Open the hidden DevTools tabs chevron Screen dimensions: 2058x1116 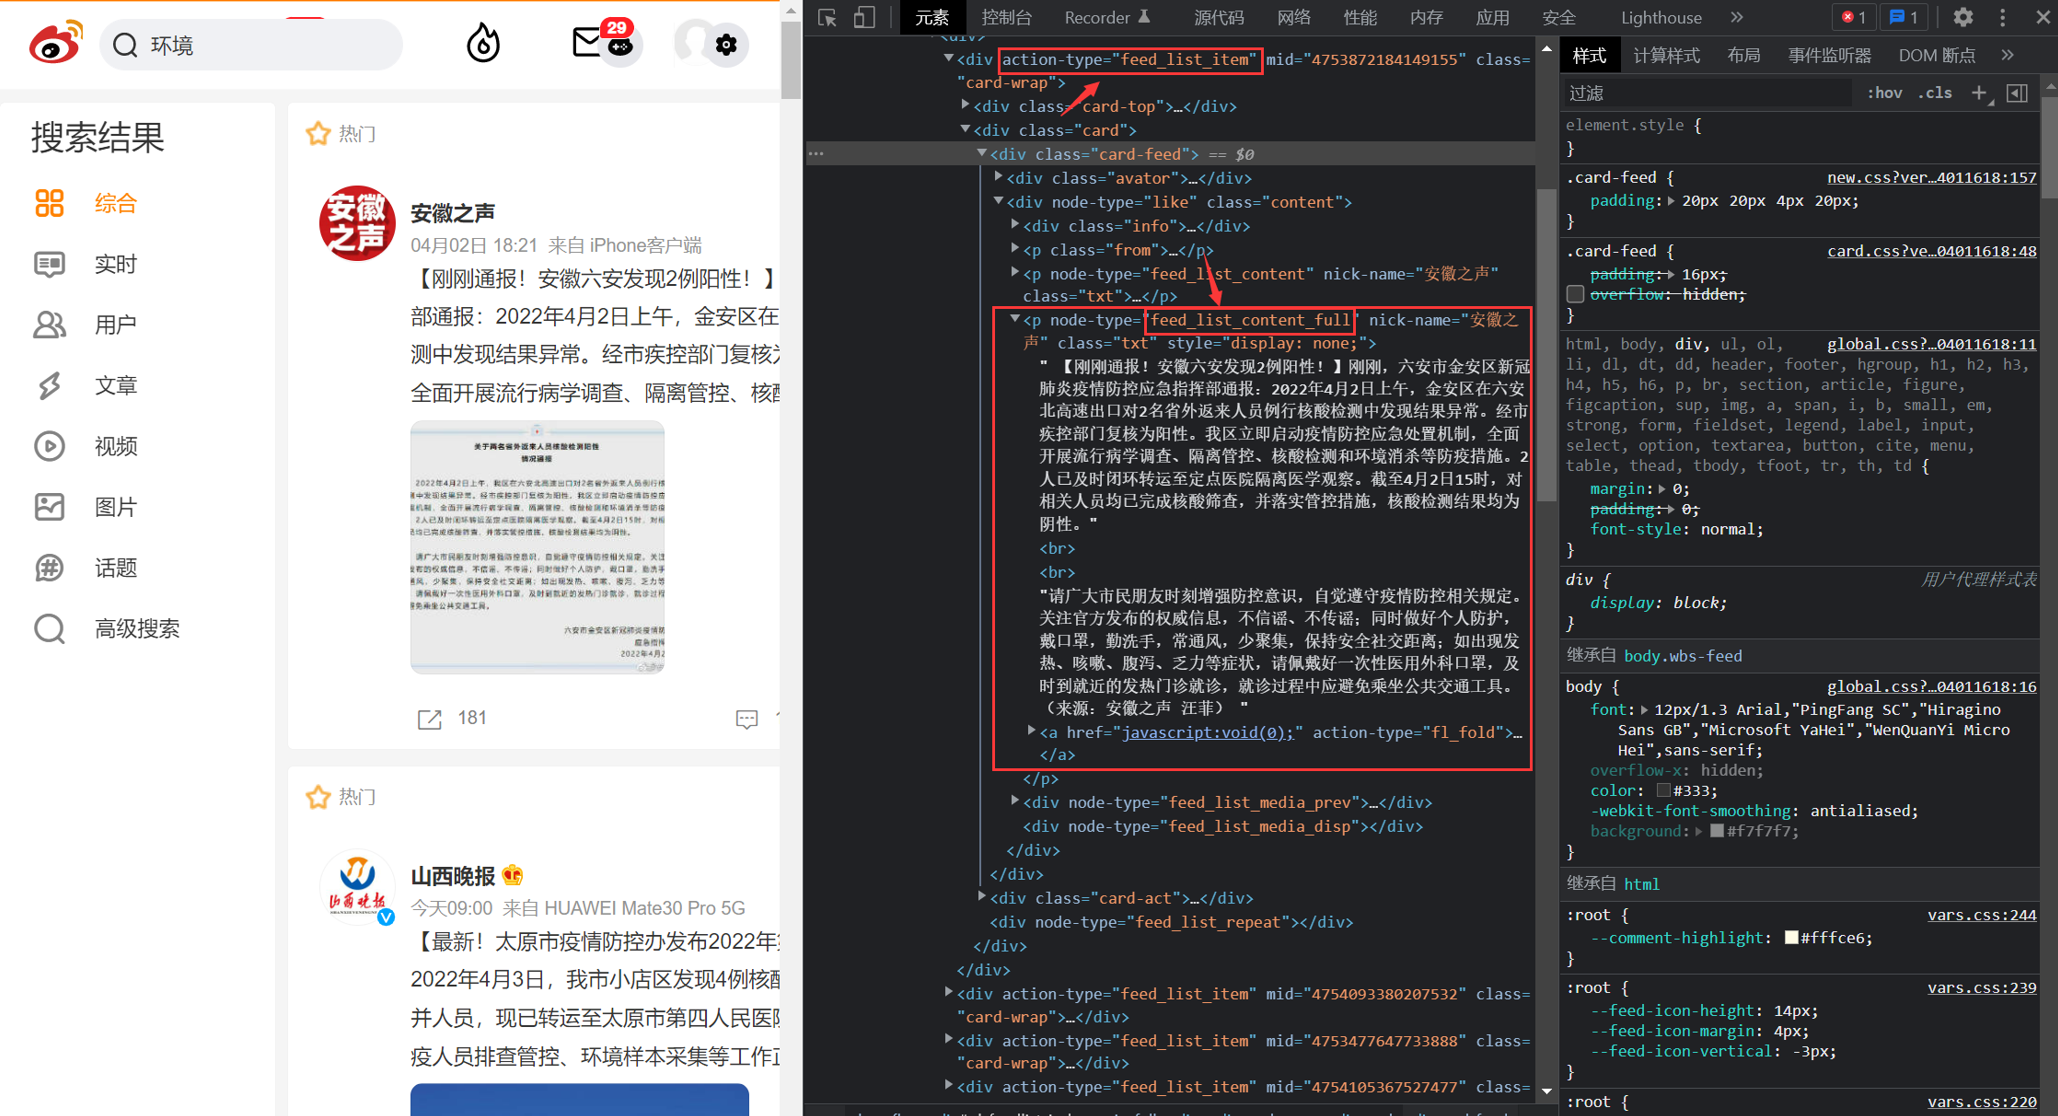tap(1737, 17)
